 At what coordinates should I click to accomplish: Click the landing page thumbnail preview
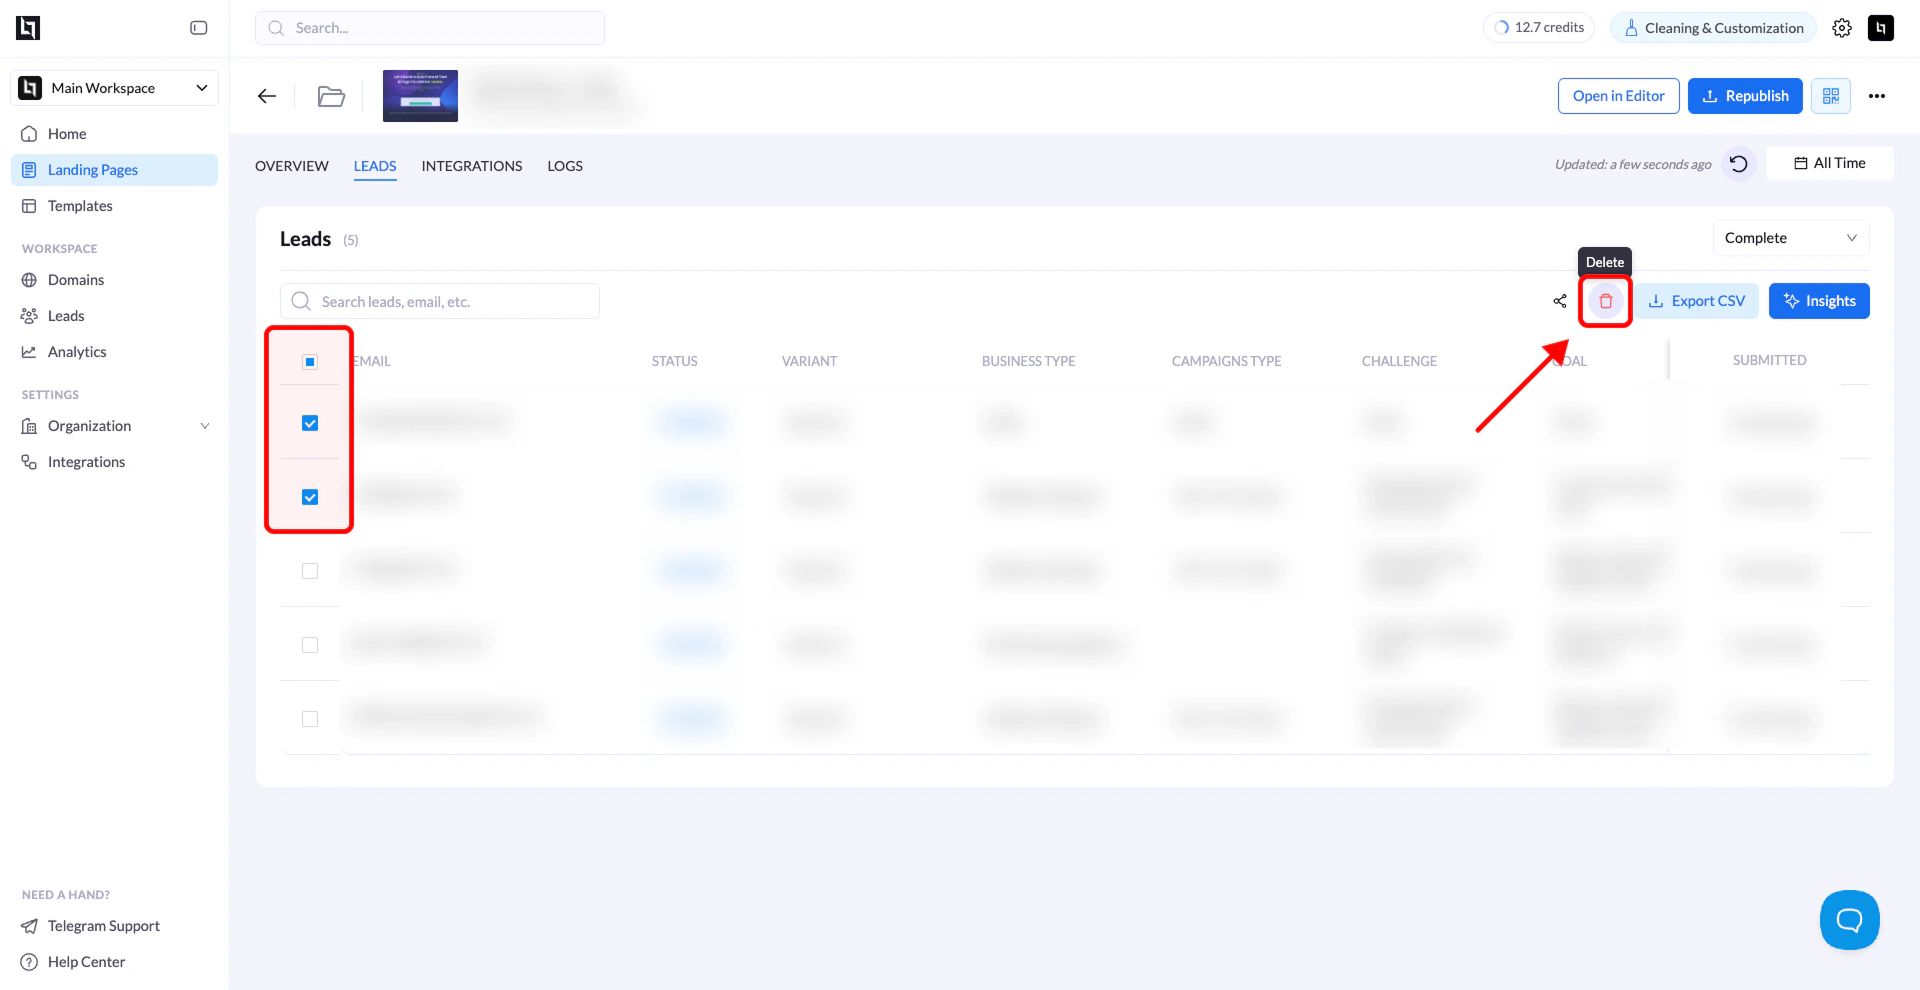tap(420, 96)
